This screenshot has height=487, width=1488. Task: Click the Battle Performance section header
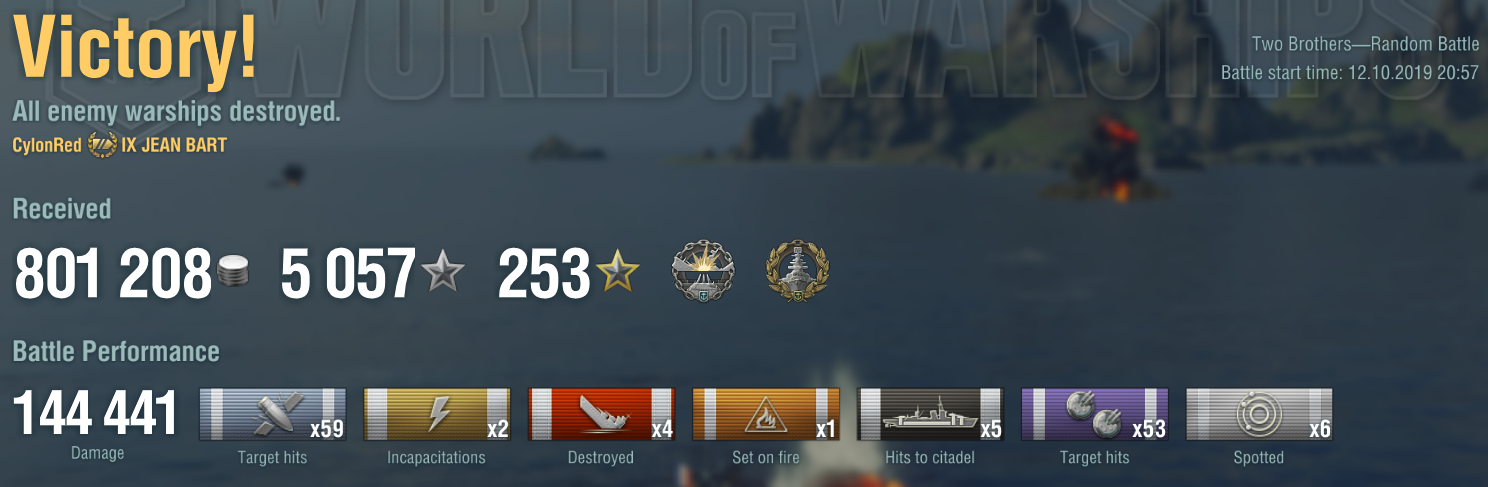116,352
